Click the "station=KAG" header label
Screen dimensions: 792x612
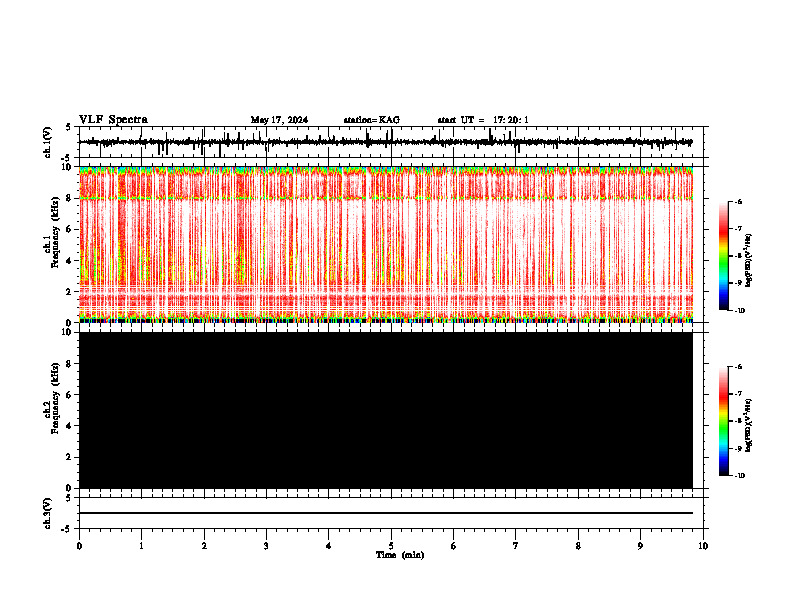(372, 120)
